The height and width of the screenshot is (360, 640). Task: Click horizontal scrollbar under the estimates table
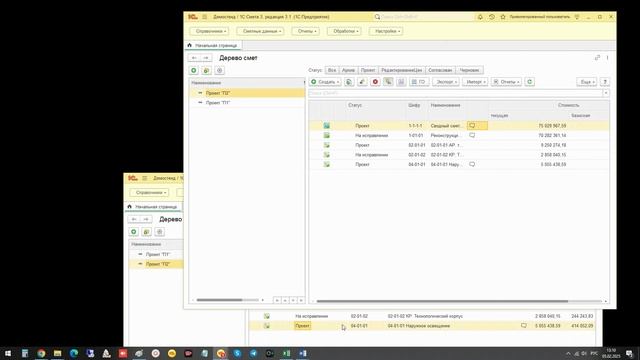[x=442, y=301]
